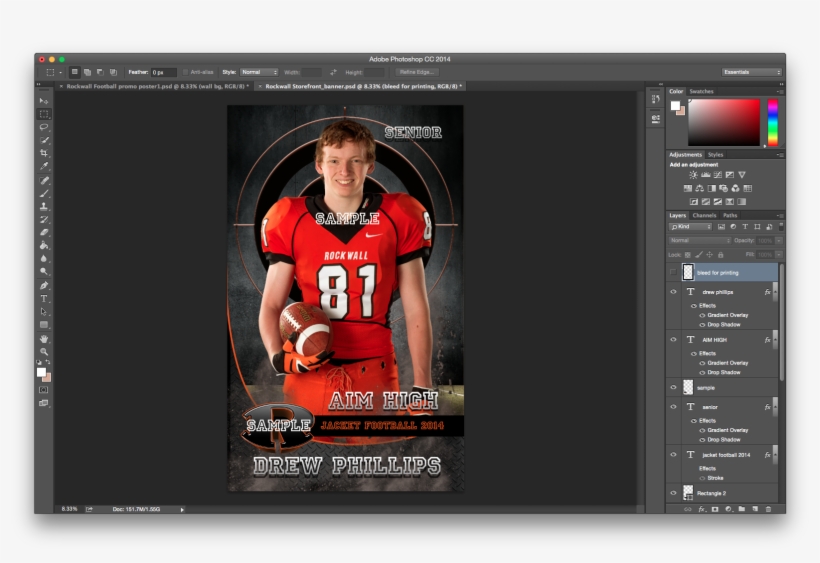
Task: Switch to the Channels tab
Action: [x=704, y=215]
